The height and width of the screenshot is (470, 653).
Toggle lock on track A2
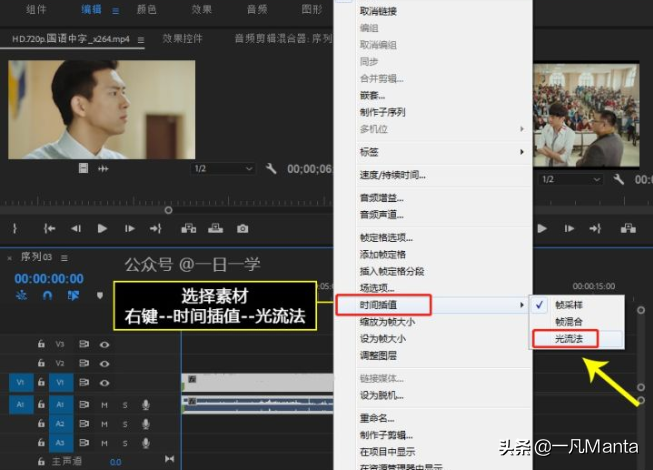(41, 423)
